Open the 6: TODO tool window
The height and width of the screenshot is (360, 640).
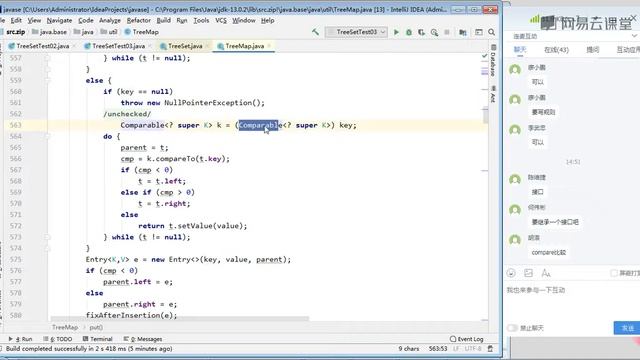58,339
